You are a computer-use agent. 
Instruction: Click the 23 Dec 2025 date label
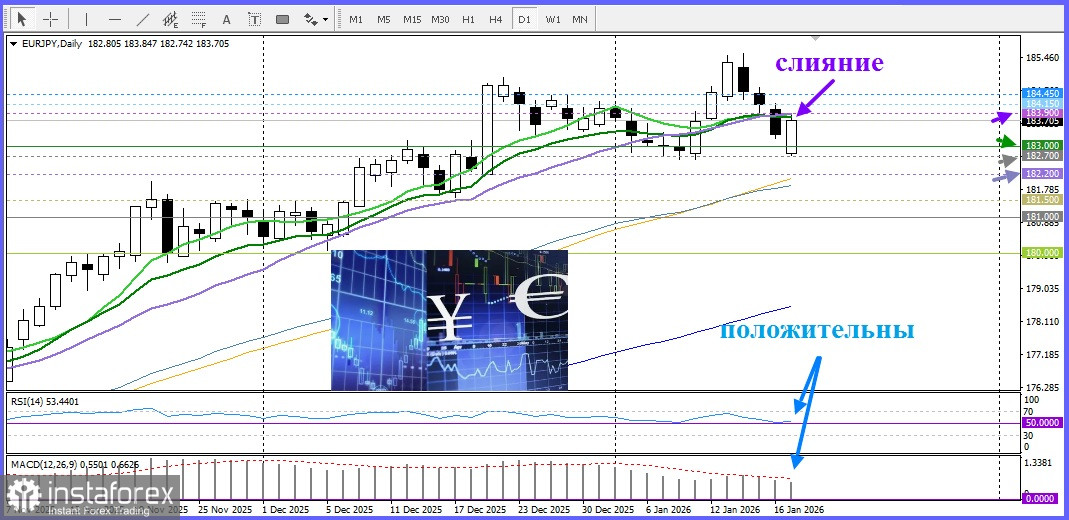544,510
